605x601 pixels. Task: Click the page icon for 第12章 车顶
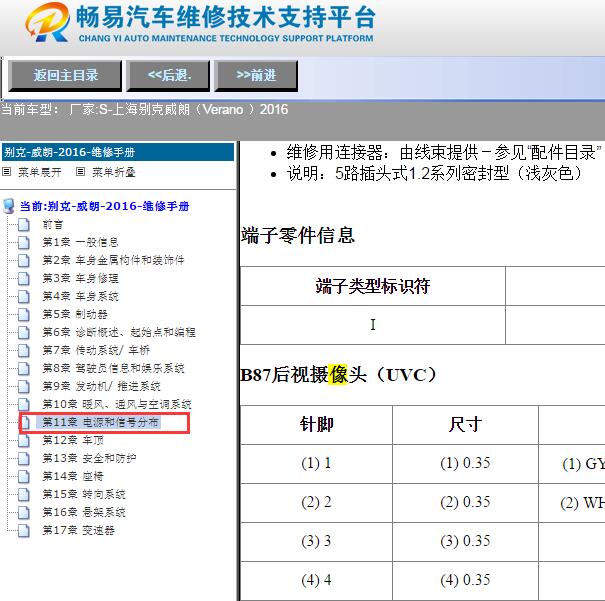point(24,441)
